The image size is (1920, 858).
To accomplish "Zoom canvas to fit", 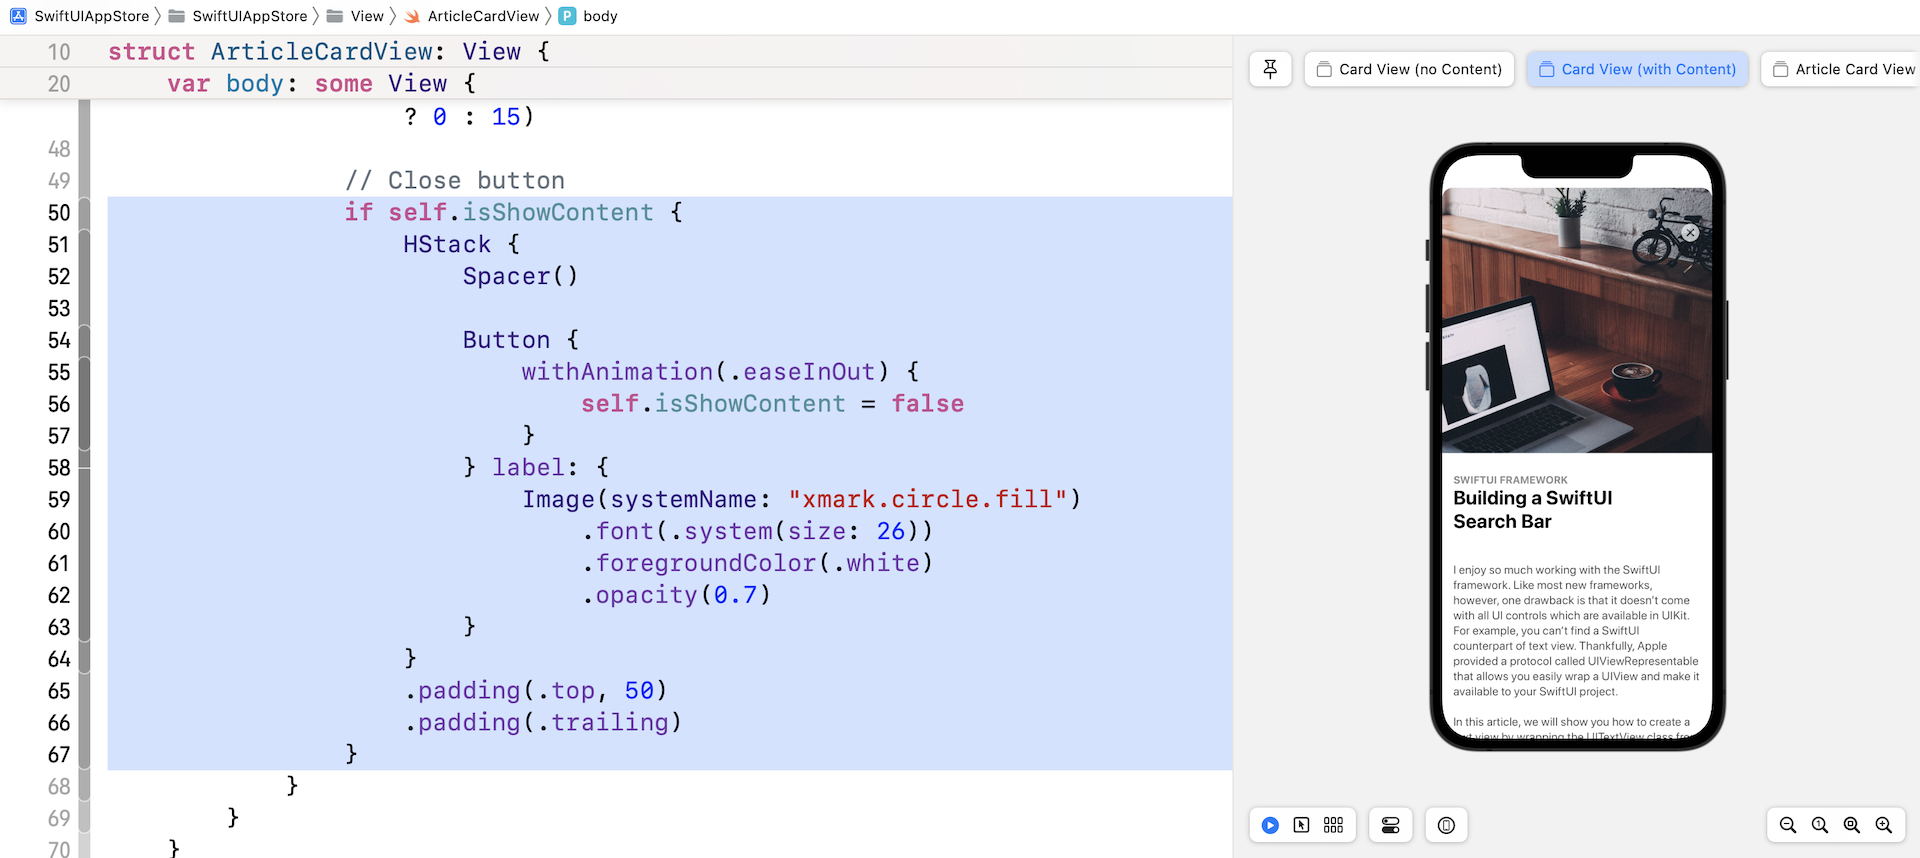I will coord(1852,825).
